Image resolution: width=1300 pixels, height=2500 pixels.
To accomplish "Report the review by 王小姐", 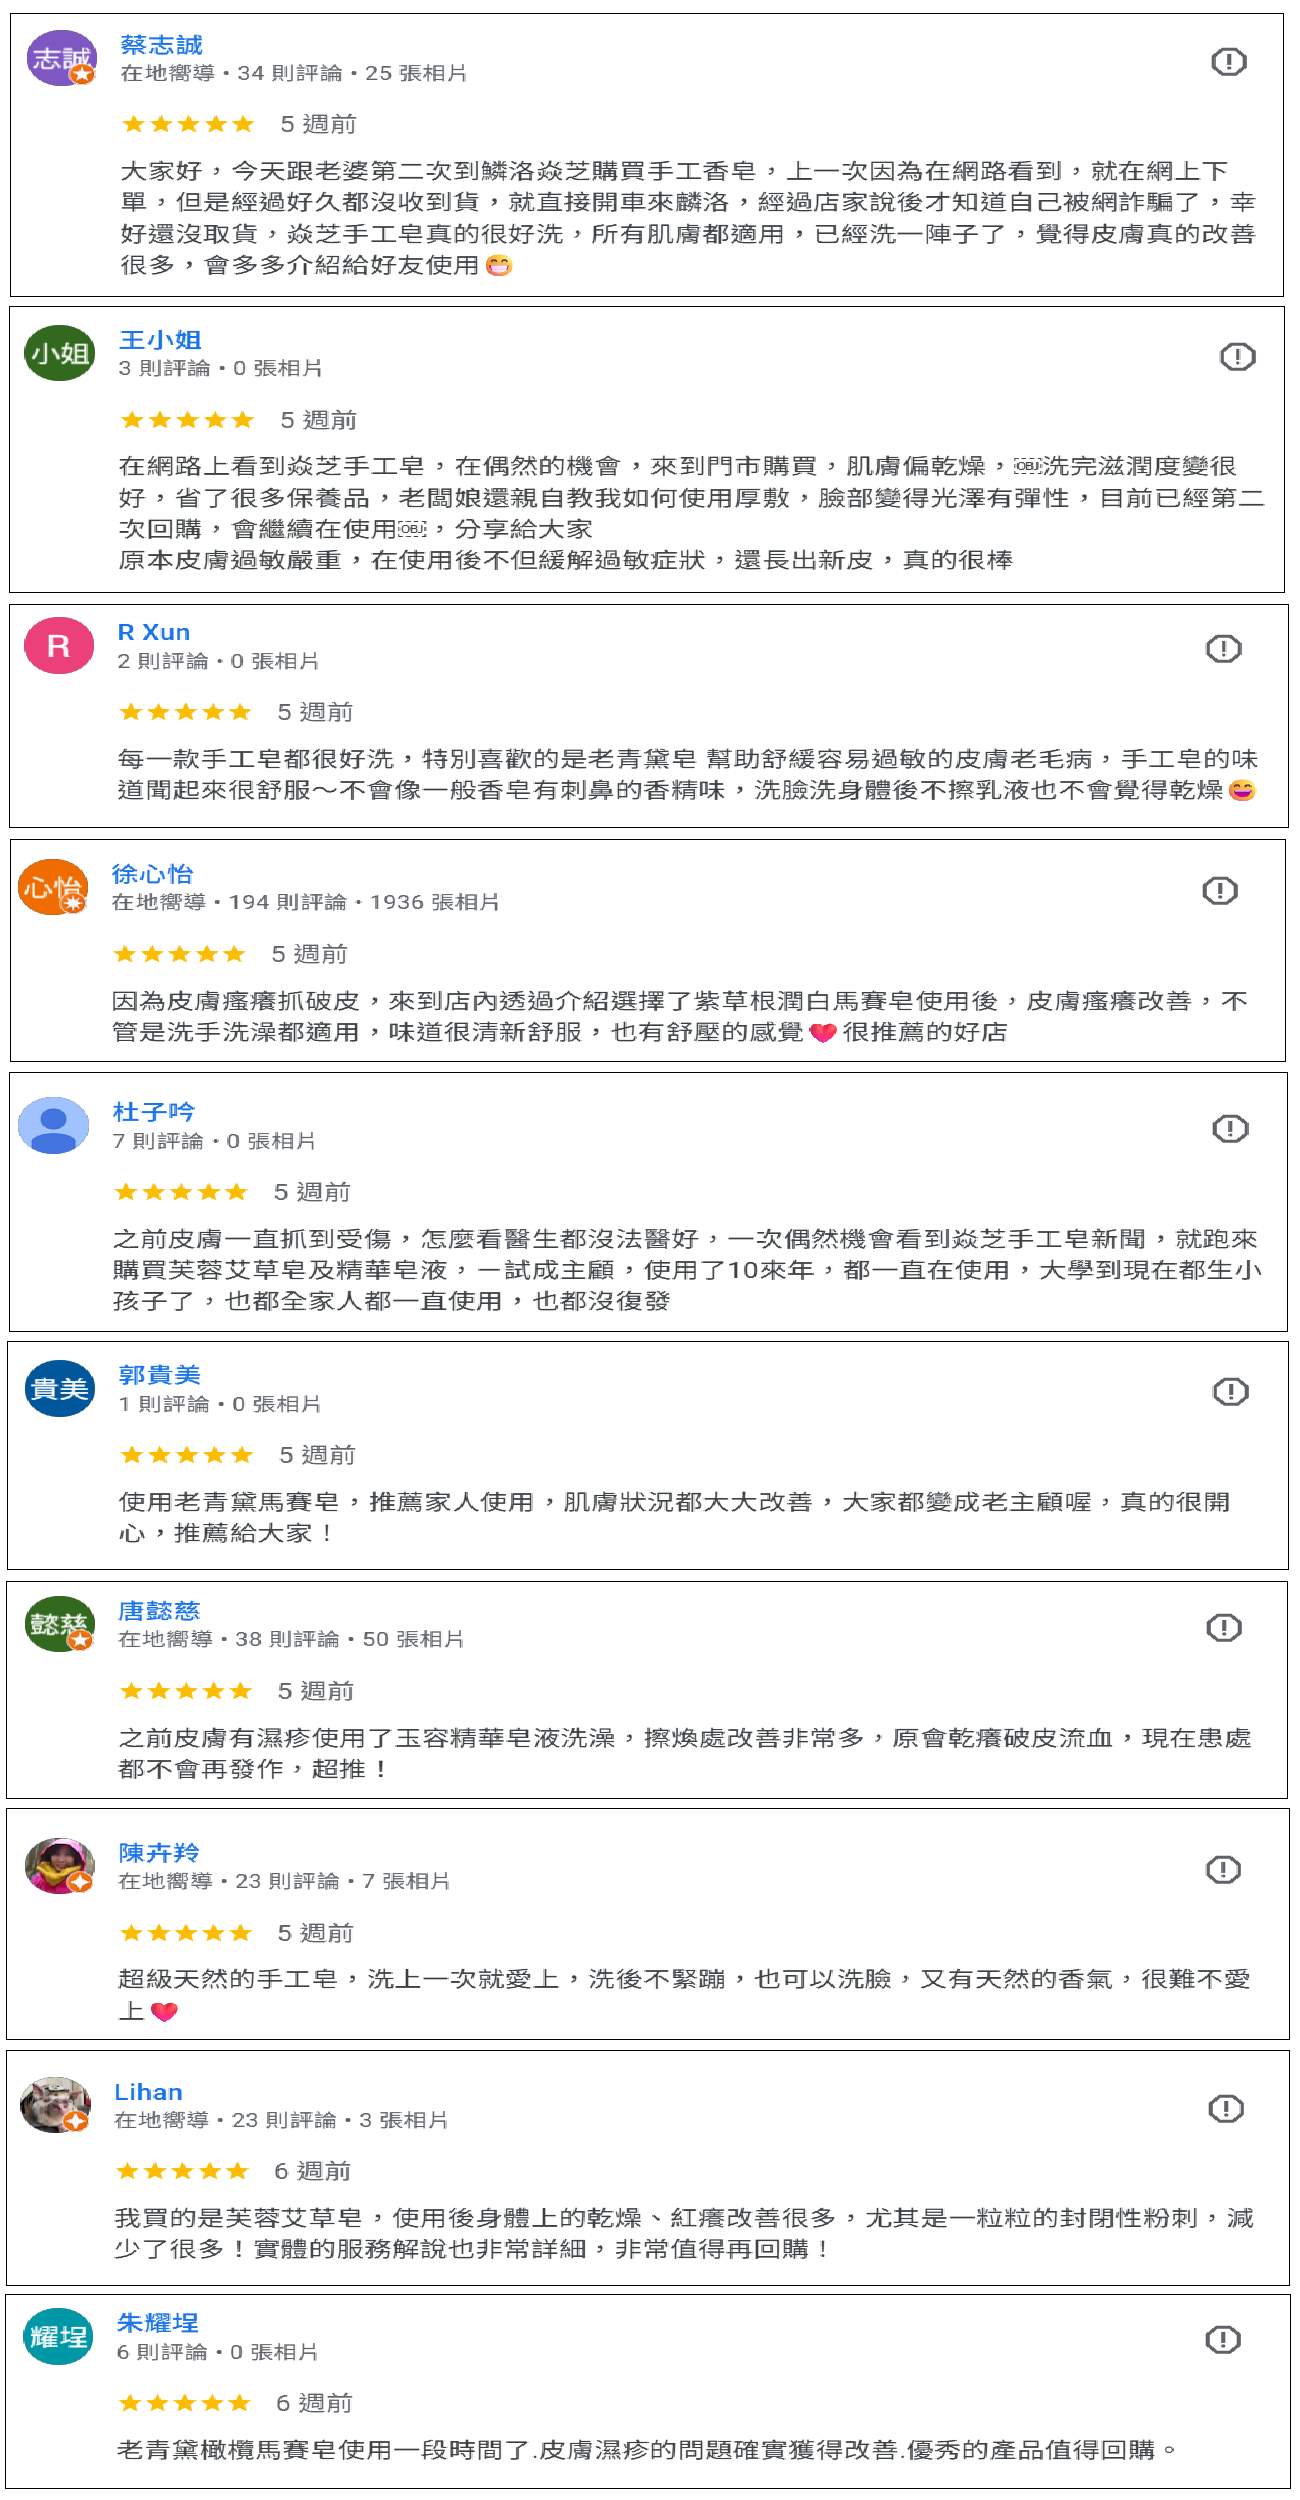I will (x=1237, y=356).
